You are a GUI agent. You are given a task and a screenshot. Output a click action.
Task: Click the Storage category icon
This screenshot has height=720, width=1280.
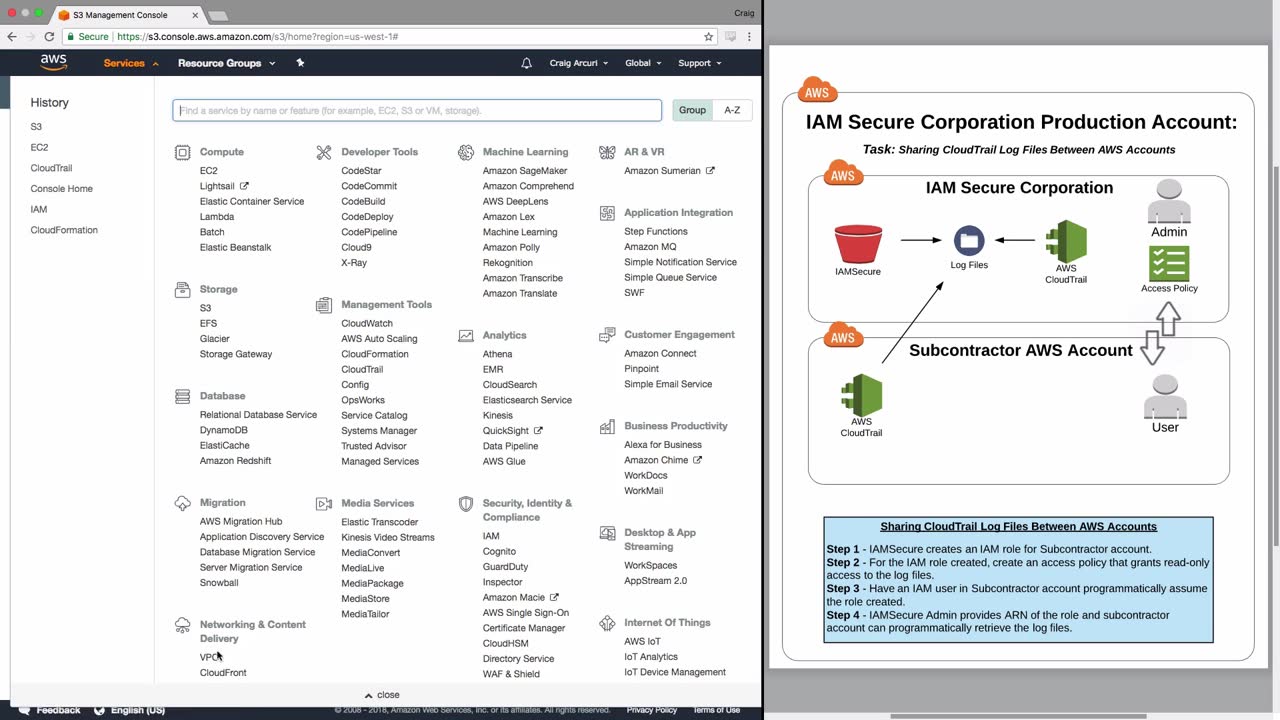182,289
